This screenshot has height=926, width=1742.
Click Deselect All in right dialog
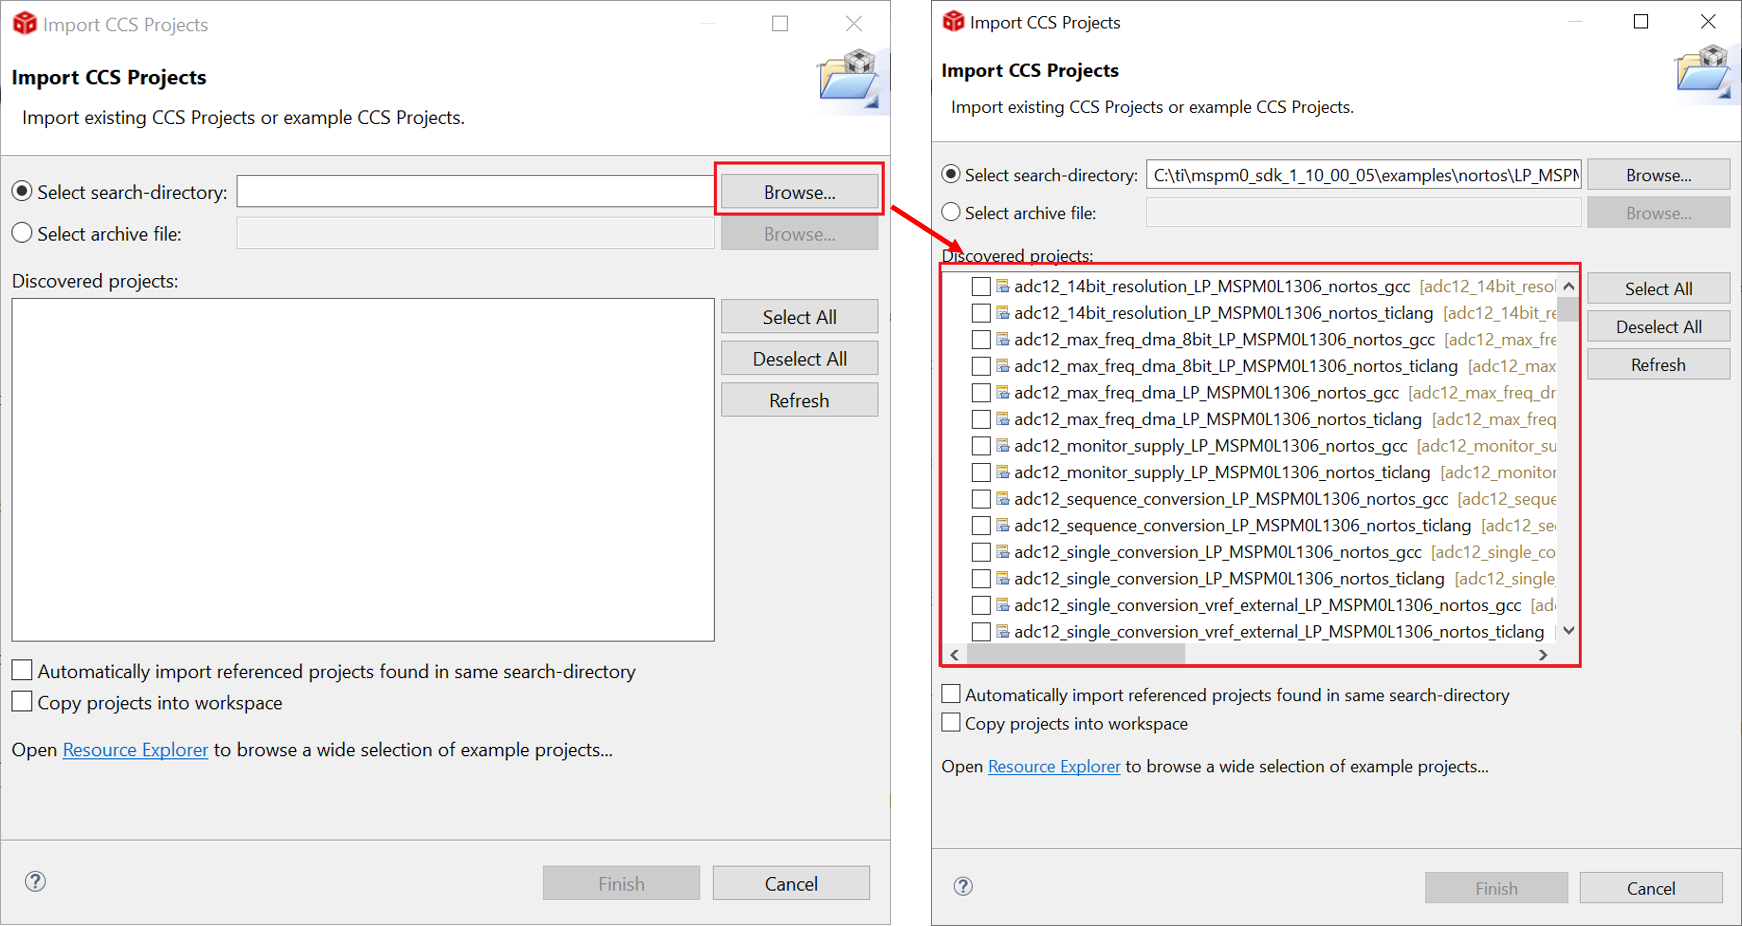1658,327
